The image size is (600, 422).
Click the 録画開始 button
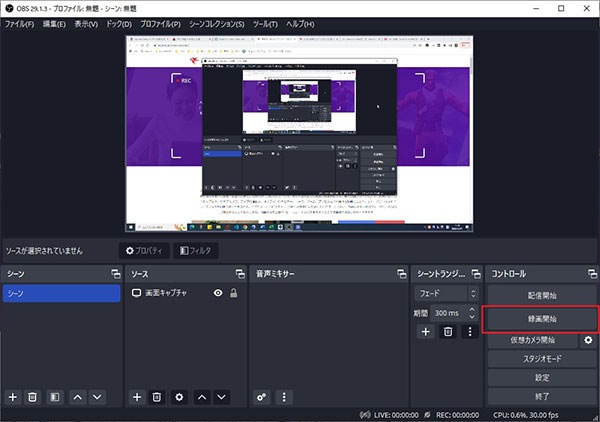coord(541,319)
